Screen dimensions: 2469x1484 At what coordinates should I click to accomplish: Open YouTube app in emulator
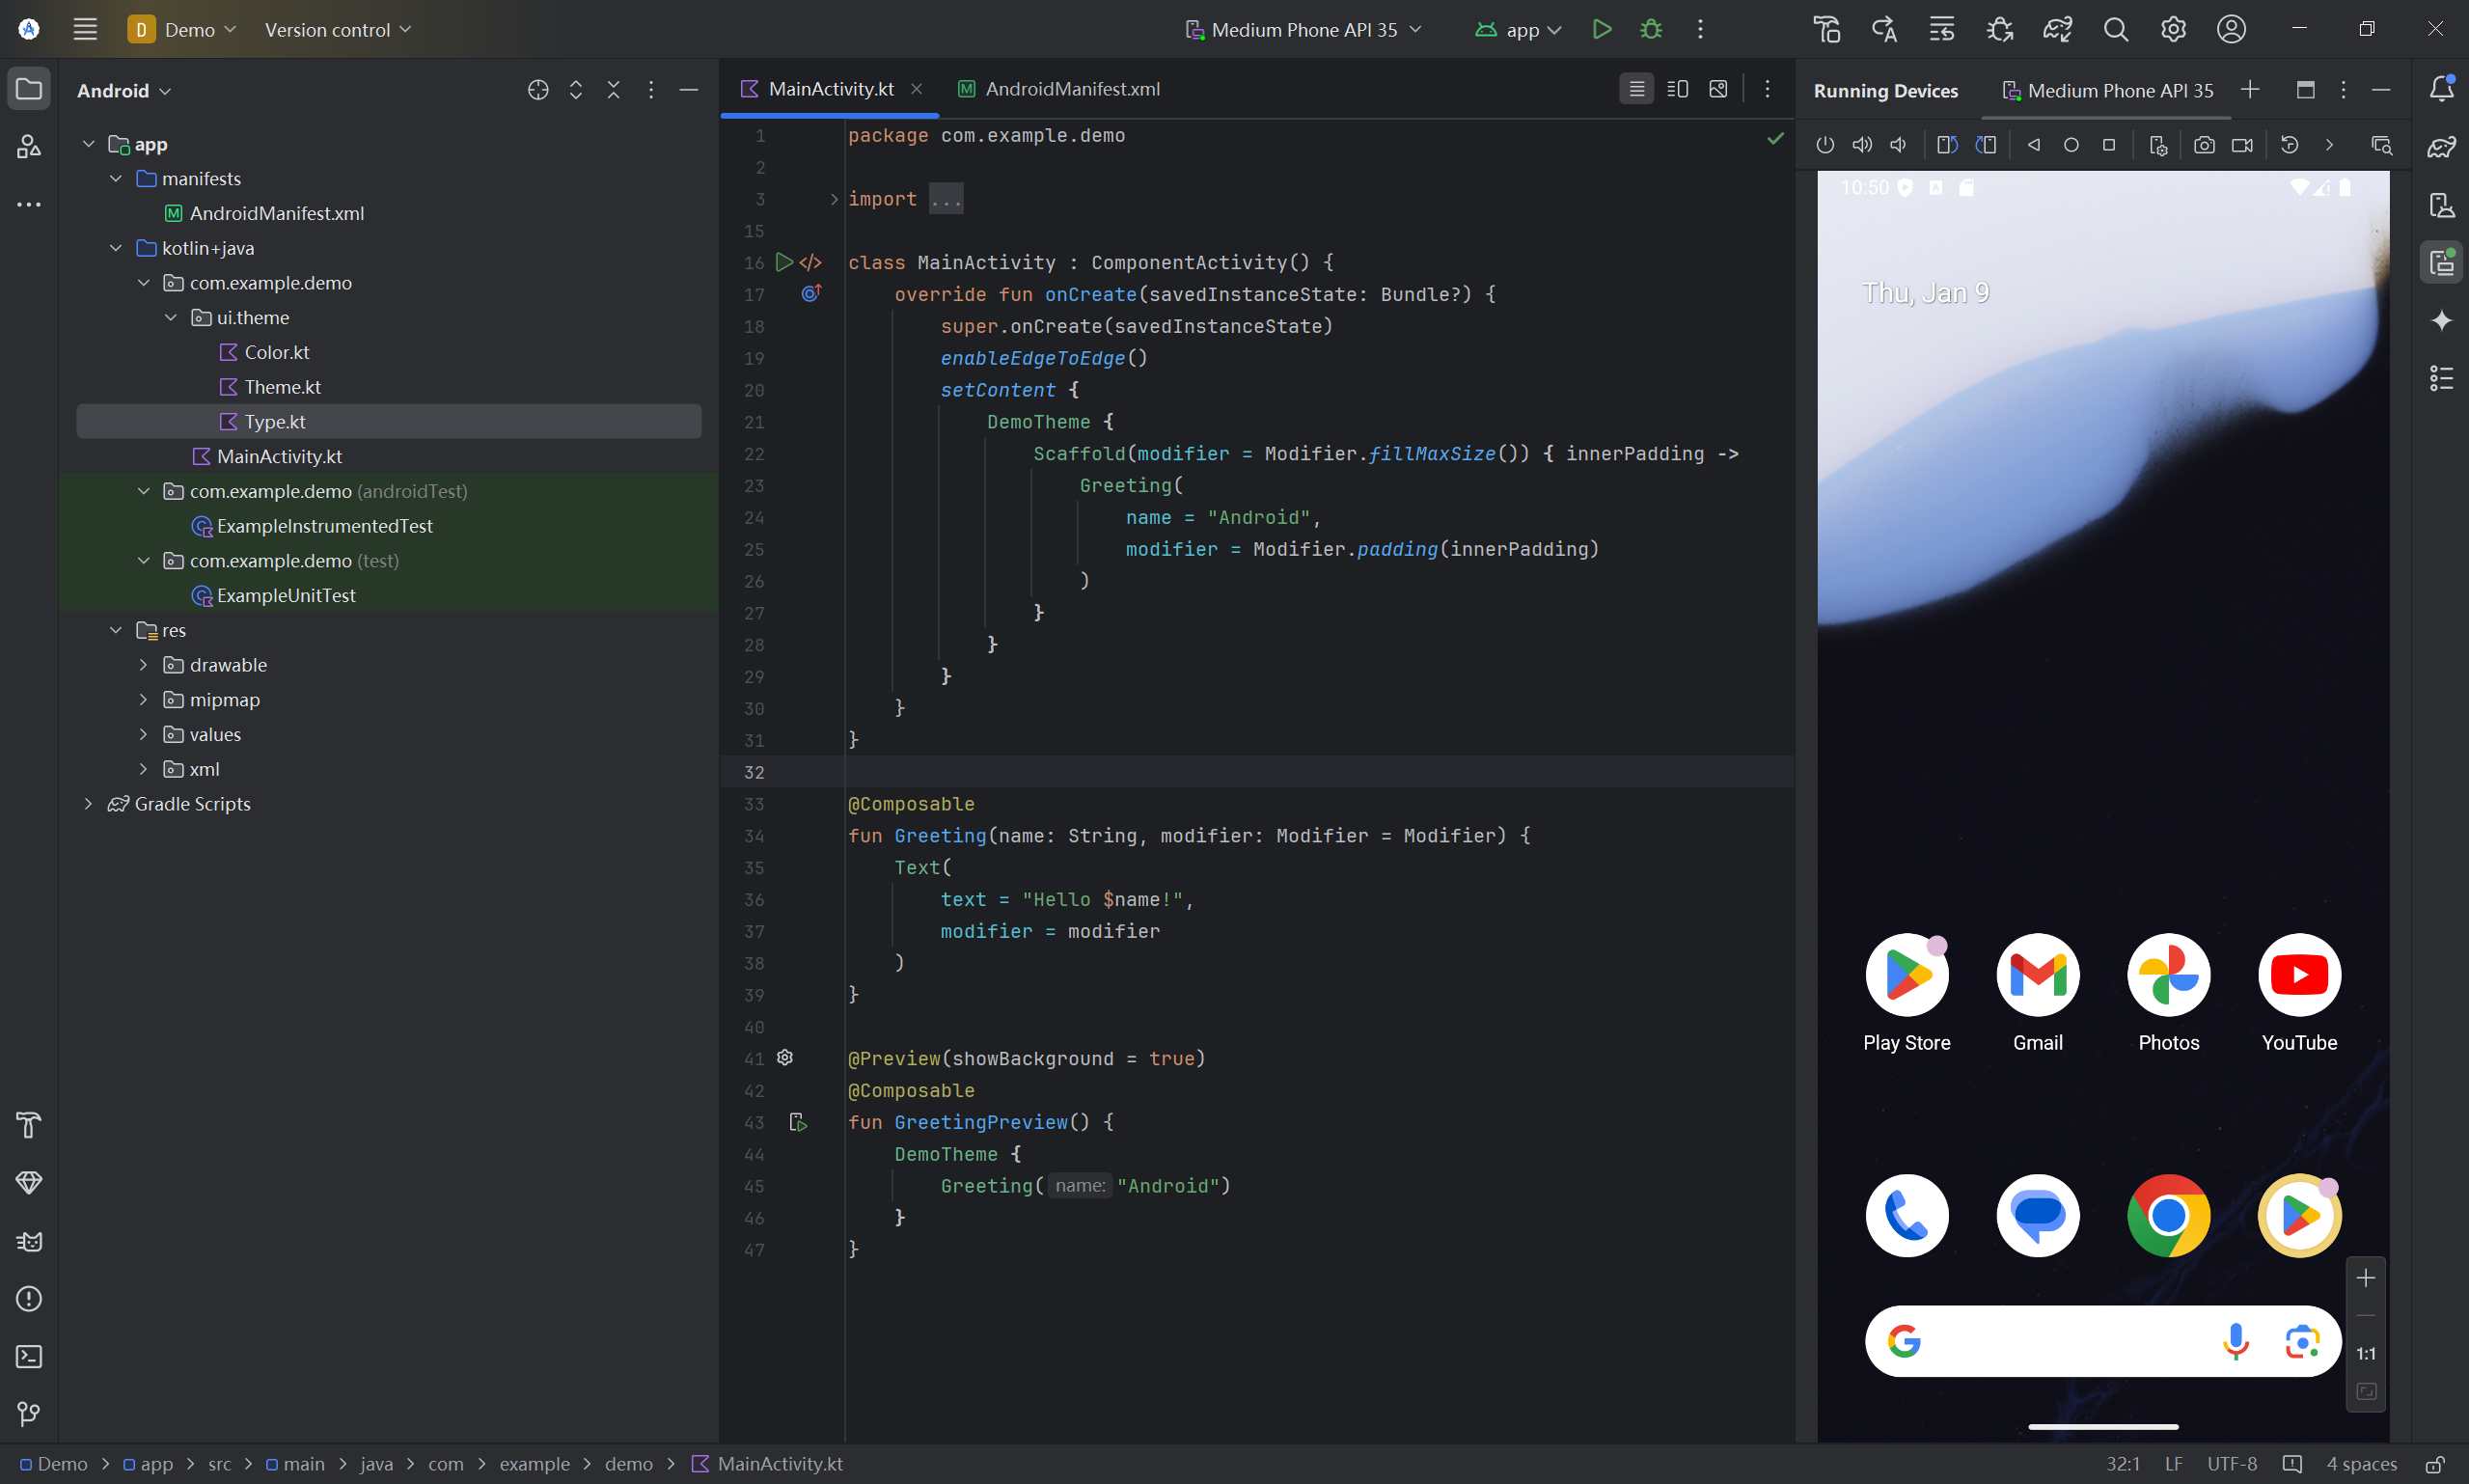[2298, 975]
